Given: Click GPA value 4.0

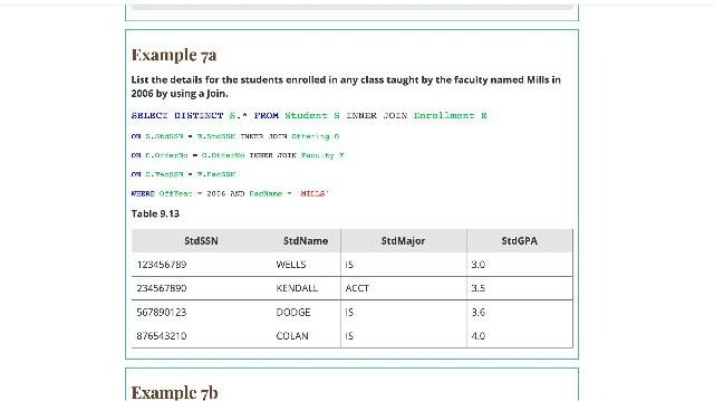Looking at the screenshot, I should tap(478, 336).
